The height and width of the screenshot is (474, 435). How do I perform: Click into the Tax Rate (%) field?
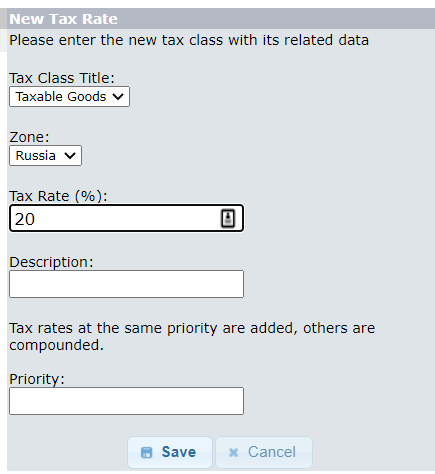point(126,218)
